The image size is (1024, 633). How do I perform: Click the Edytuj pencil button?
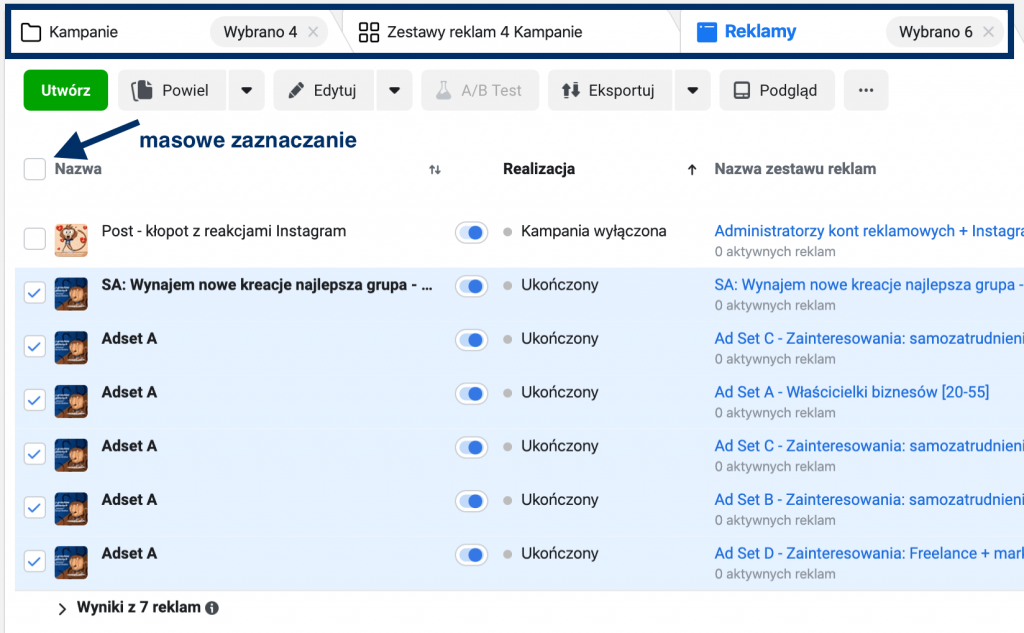tap(323, 90)
